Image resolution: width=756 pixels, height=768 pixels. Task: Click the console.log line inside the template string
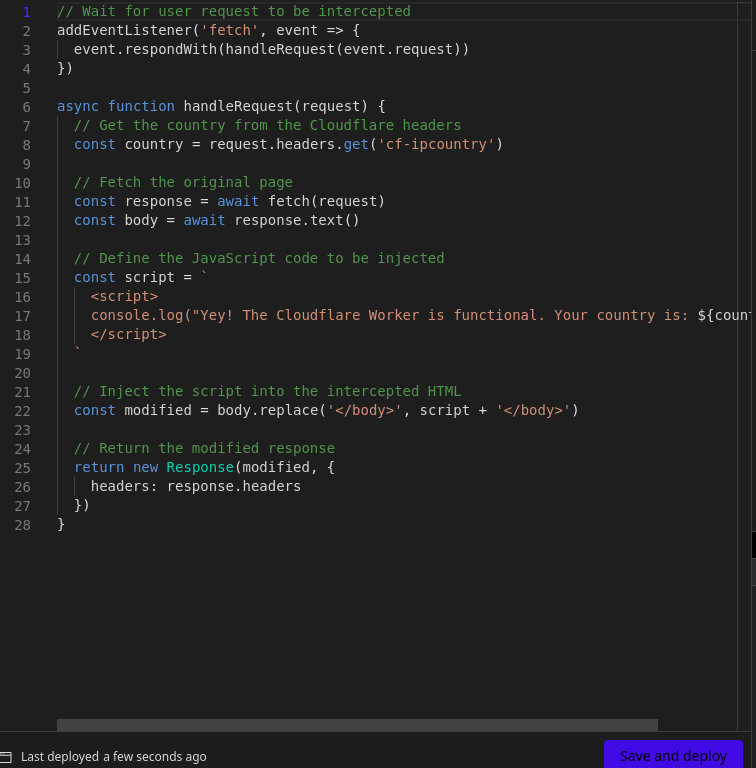click(x=420, y=315)
